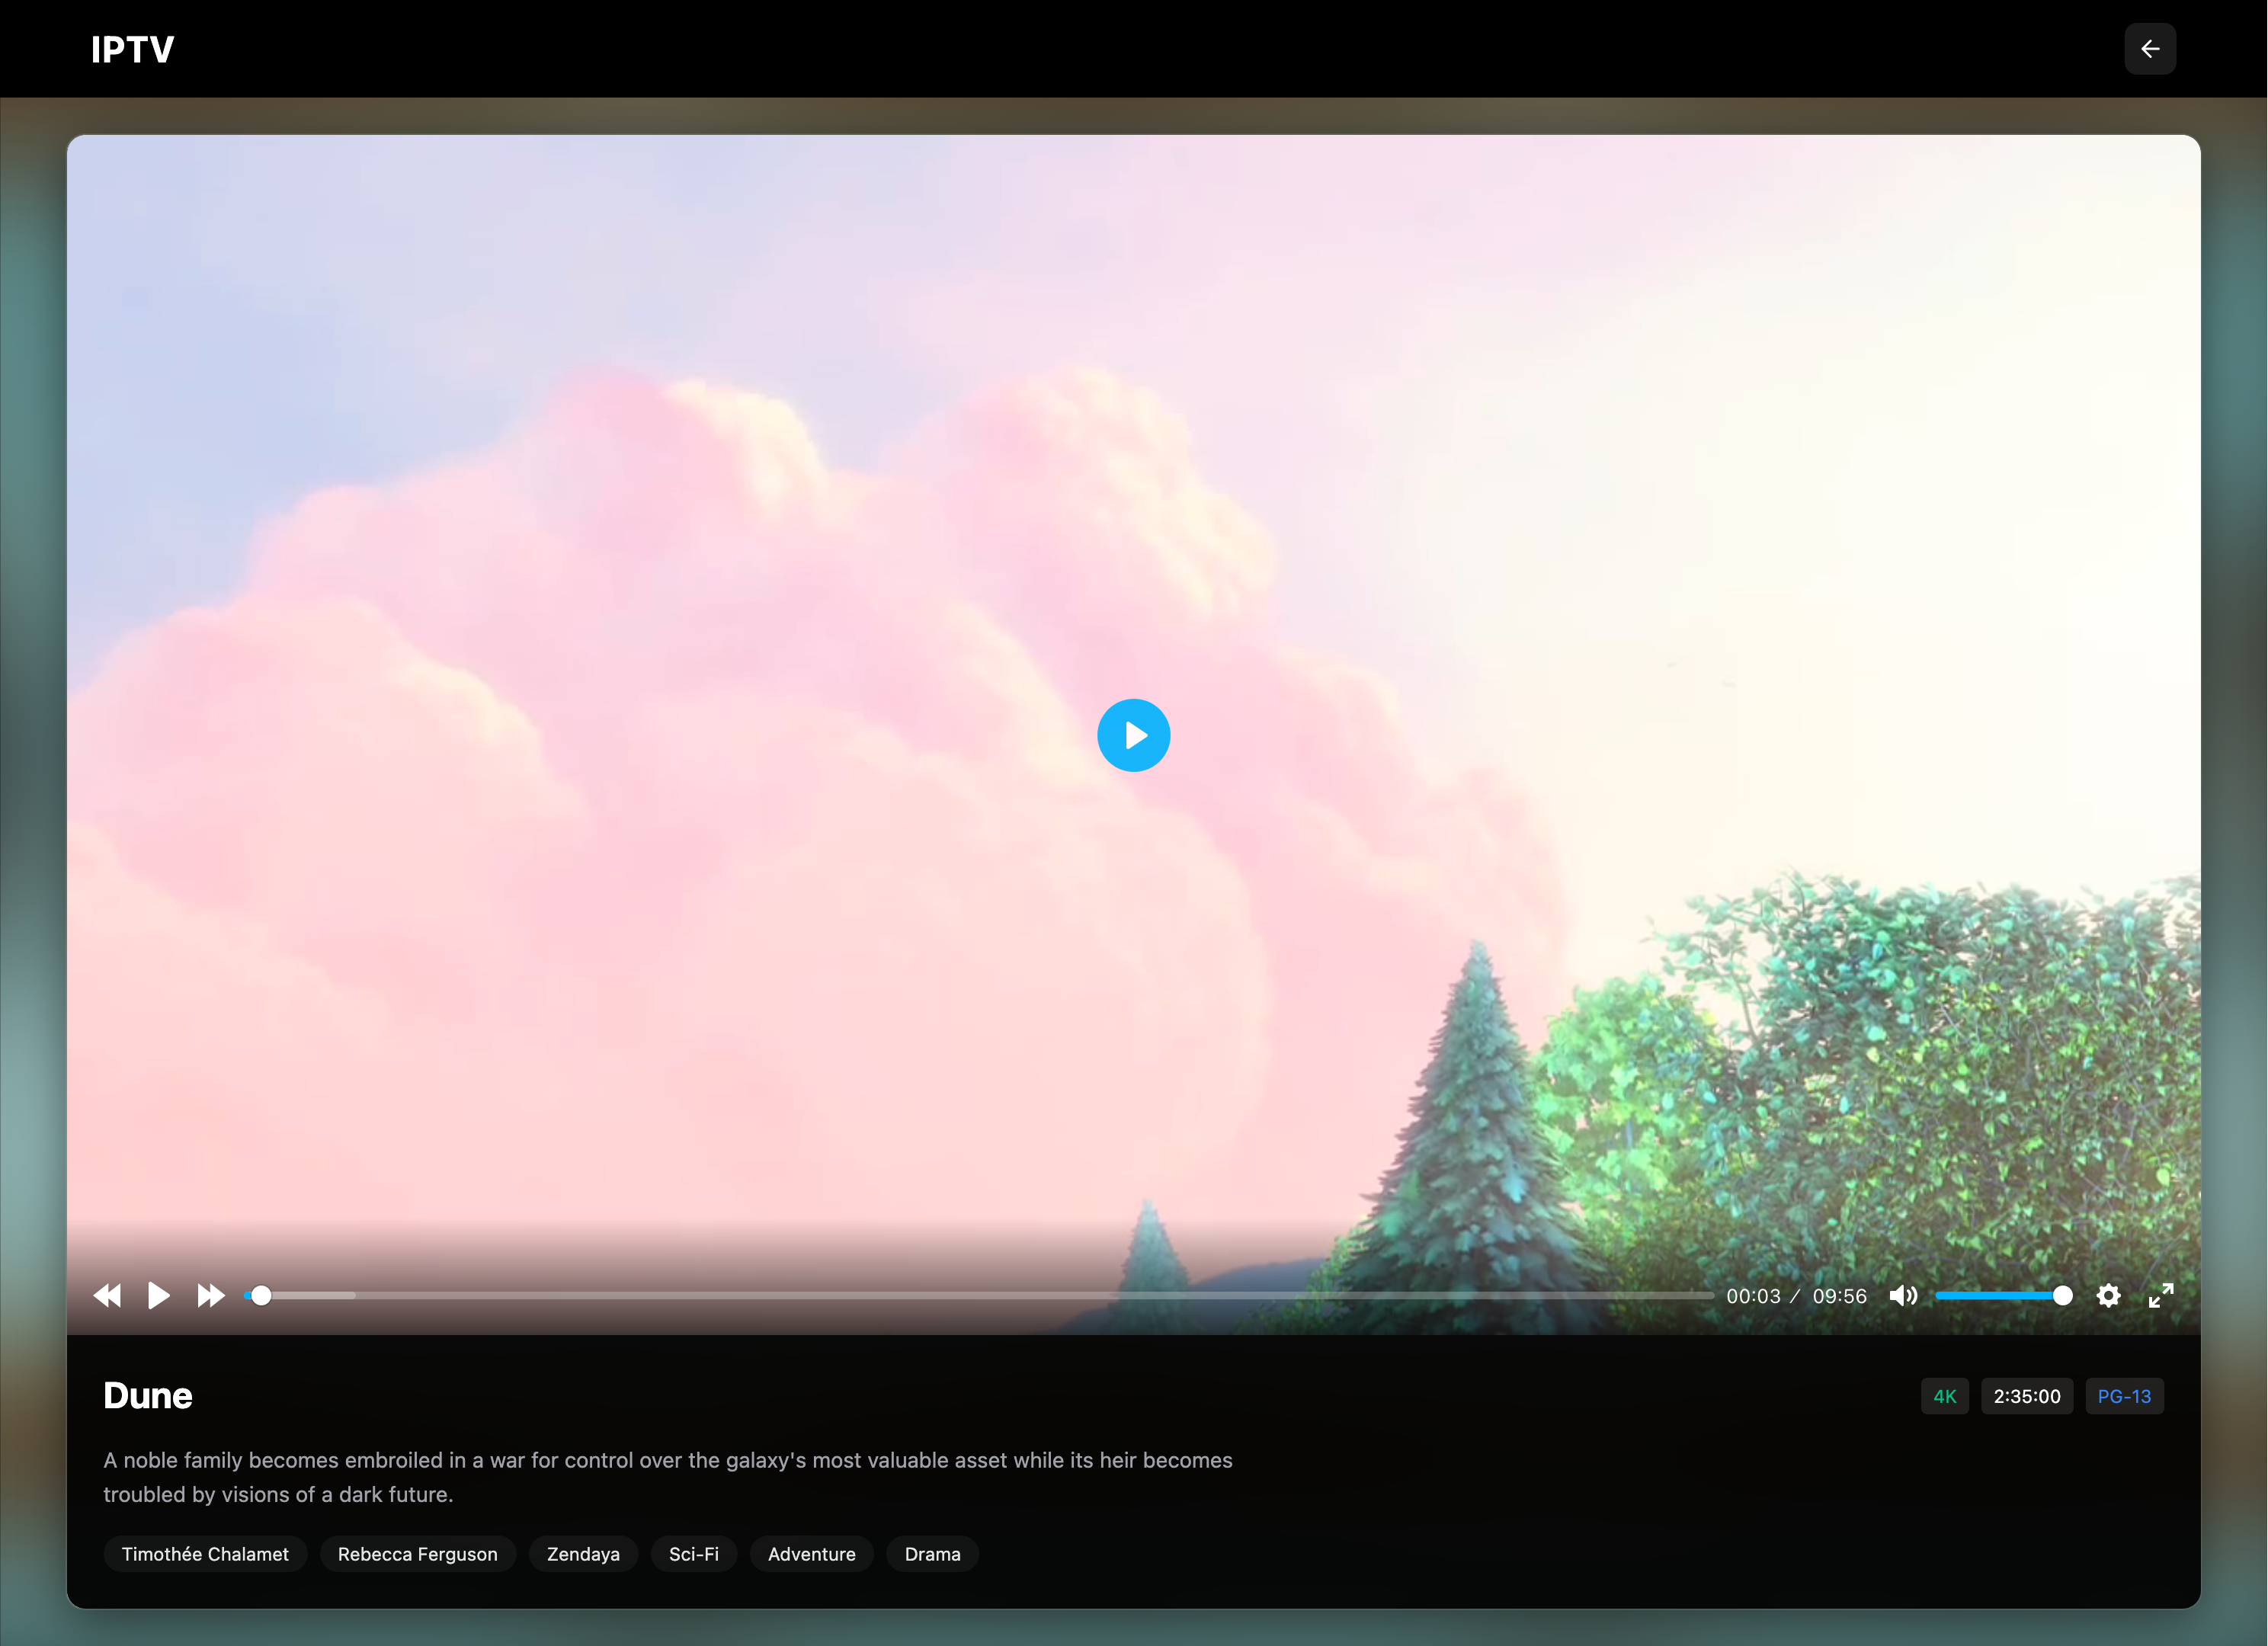The height and width of the screenshot is (1646, 2268).
Task: Click the back arrow button in header
Action: (2149, 49)
